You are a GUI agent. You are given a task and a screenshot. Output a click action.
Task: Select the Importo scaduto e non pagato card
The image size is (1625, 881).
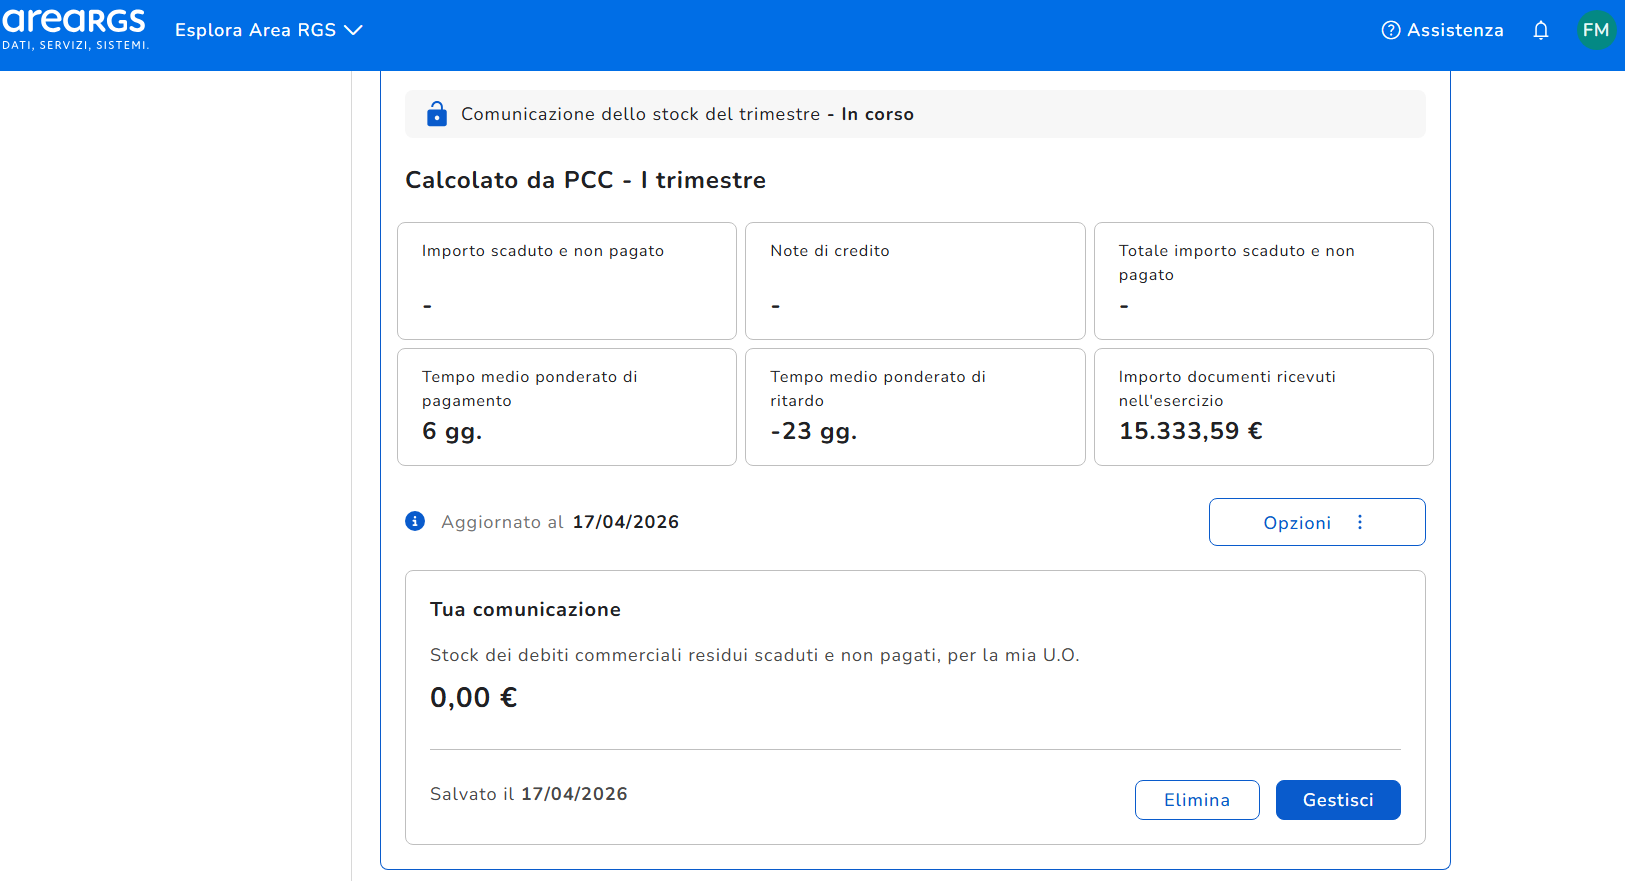pyautogui.click(x=567, y=281)
